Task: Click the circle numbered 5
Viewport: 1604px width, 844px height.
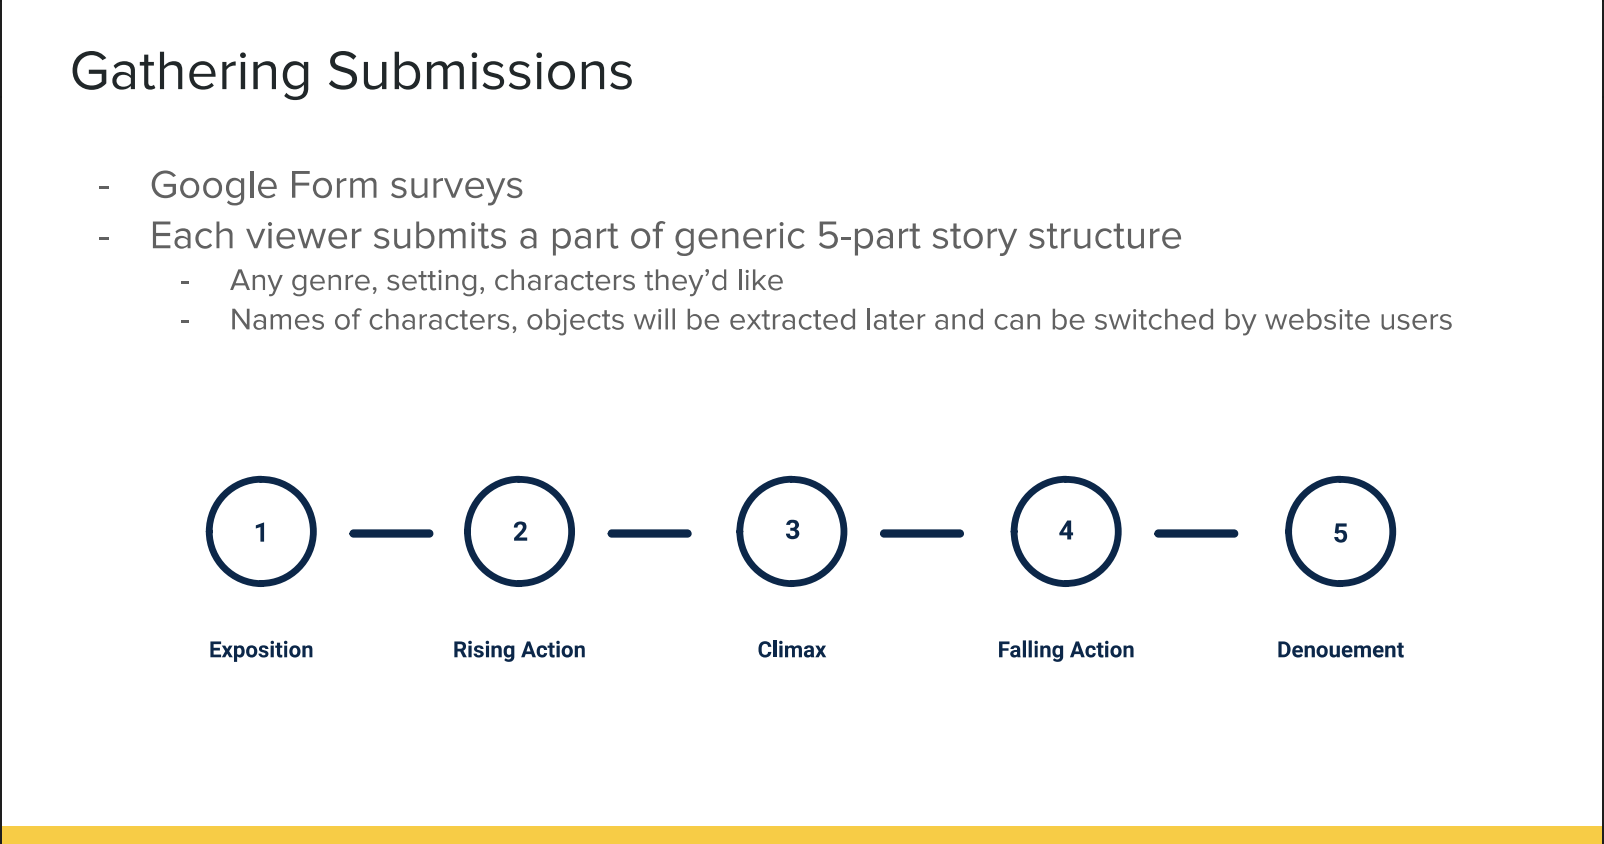Action: (x=1340, y=531)
